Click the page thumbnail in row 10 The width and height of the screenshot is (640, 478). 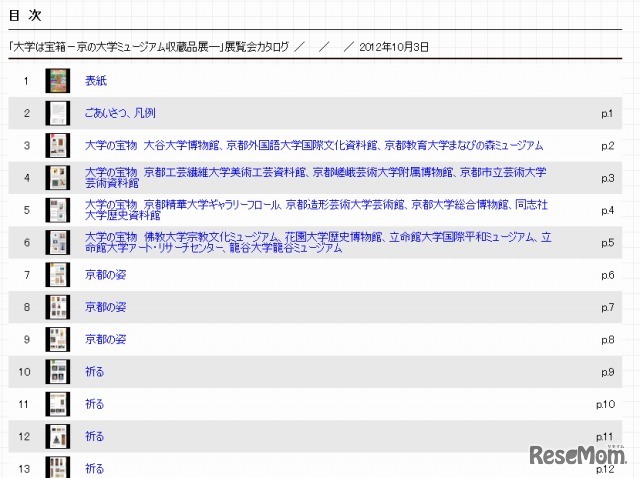coord(58,371)
